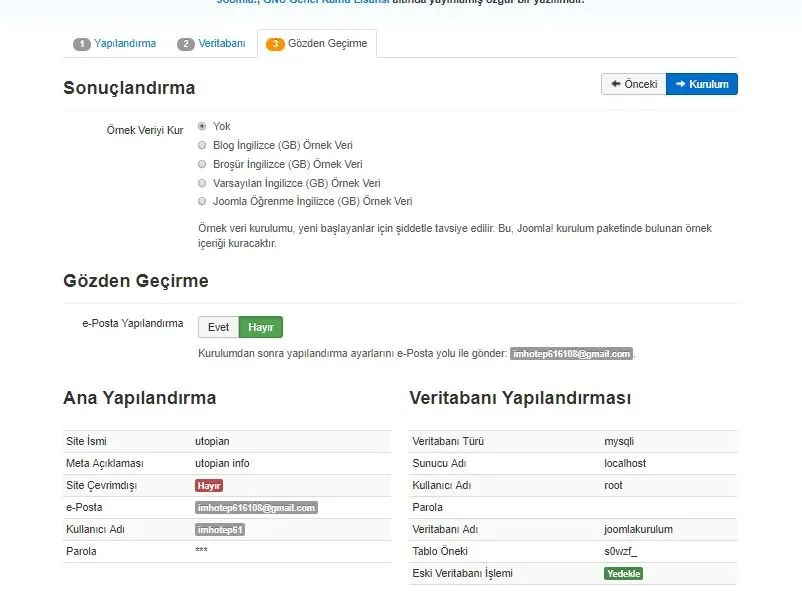Open the Yapılandırma tab
The width and height of the screenshot is (802, 609).
(115, 44)
